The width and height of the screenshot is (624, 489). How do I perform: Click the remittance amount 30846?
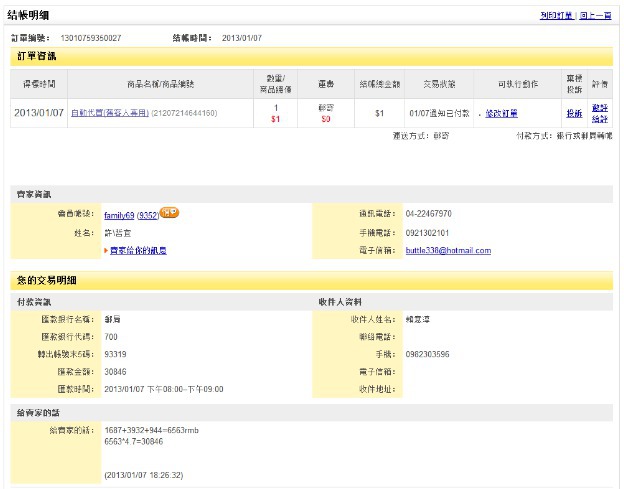coord(115,371)
